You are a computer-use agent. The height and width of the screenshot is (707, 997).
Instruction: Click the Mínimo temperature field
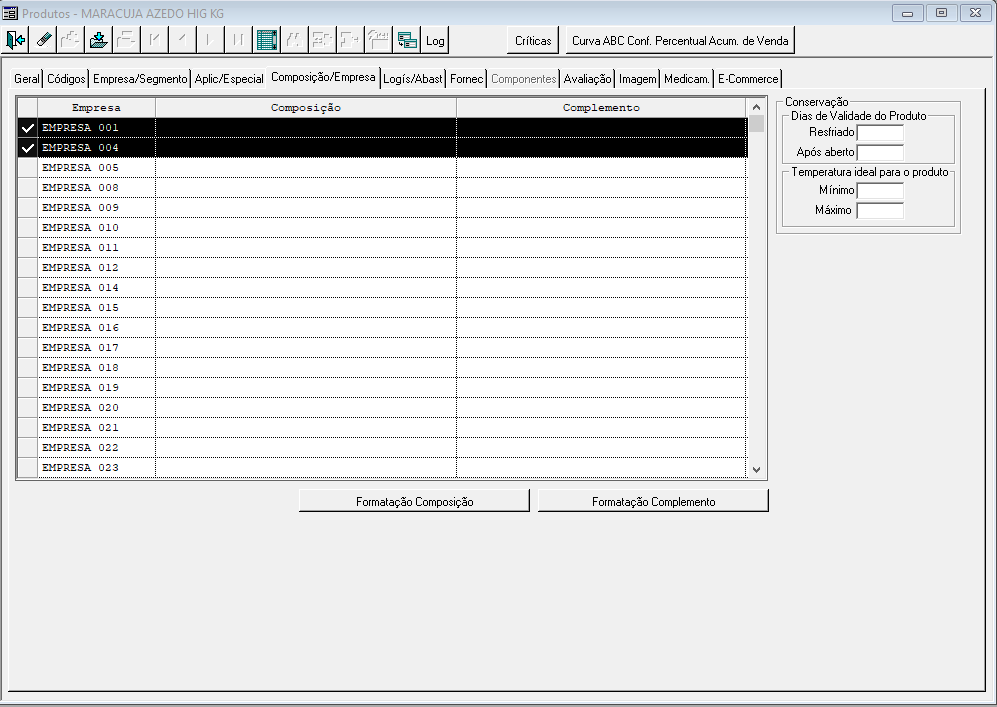coord(880,190)
